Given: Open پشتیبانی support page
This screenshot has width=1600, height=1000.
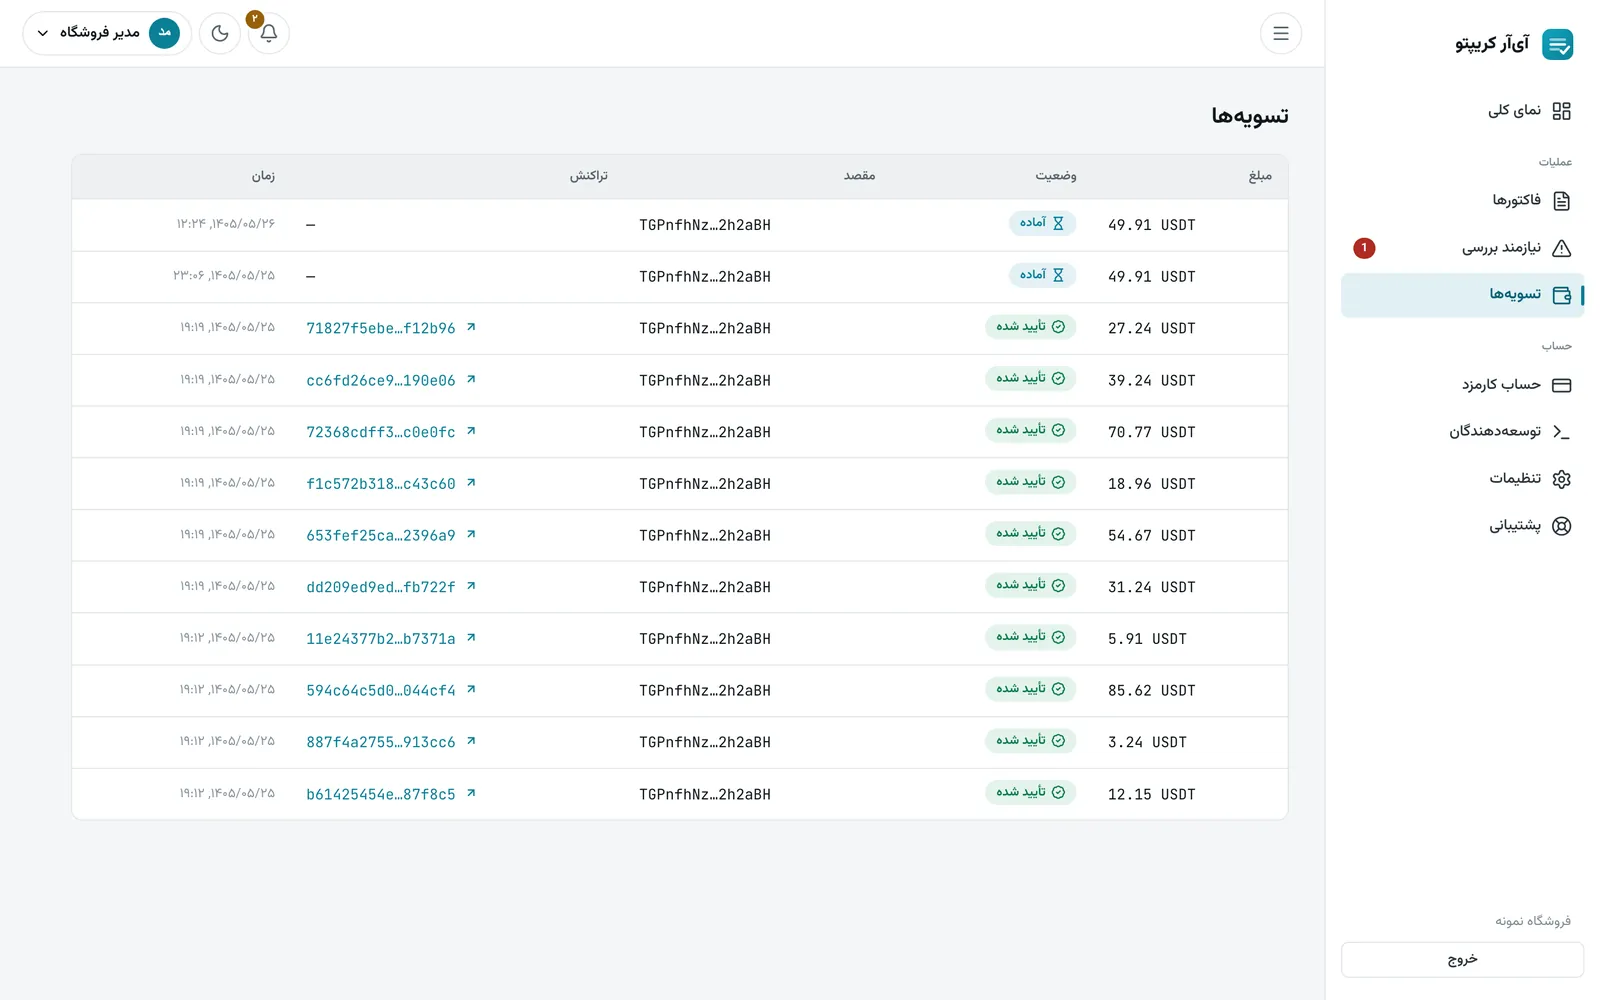Looking at the screenshot, I should click(1462, 526).
